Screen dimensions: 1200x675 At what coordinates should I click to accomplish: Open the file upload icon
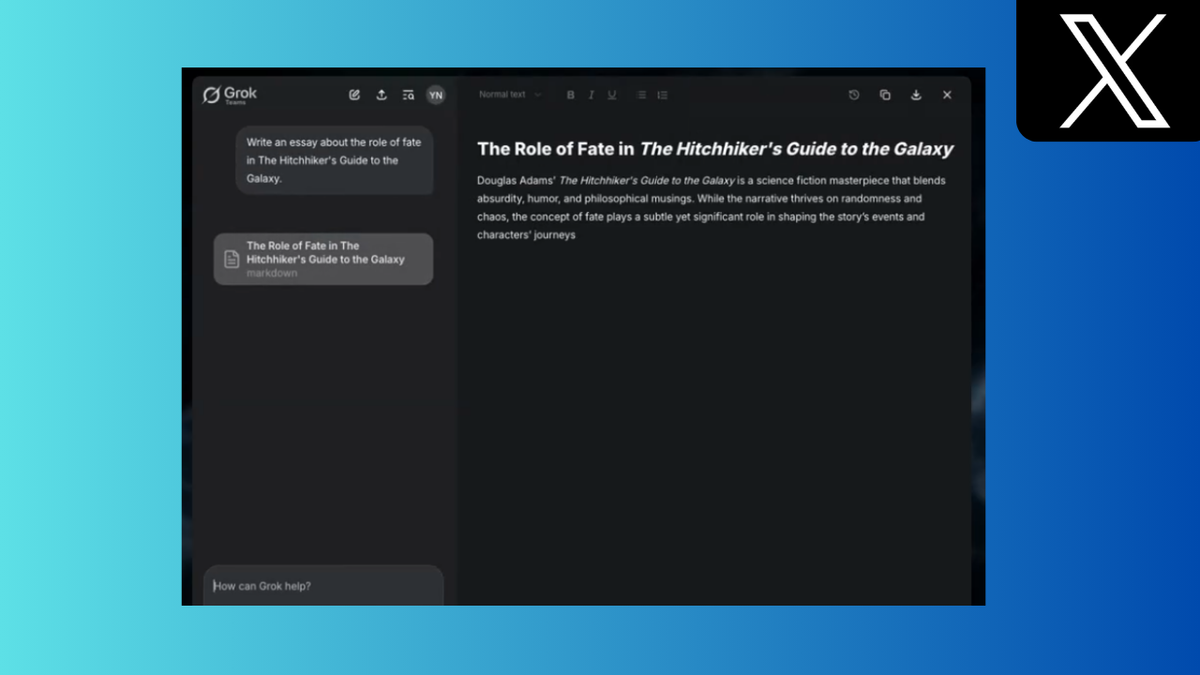pyautogui.click(x=381, y=94)
